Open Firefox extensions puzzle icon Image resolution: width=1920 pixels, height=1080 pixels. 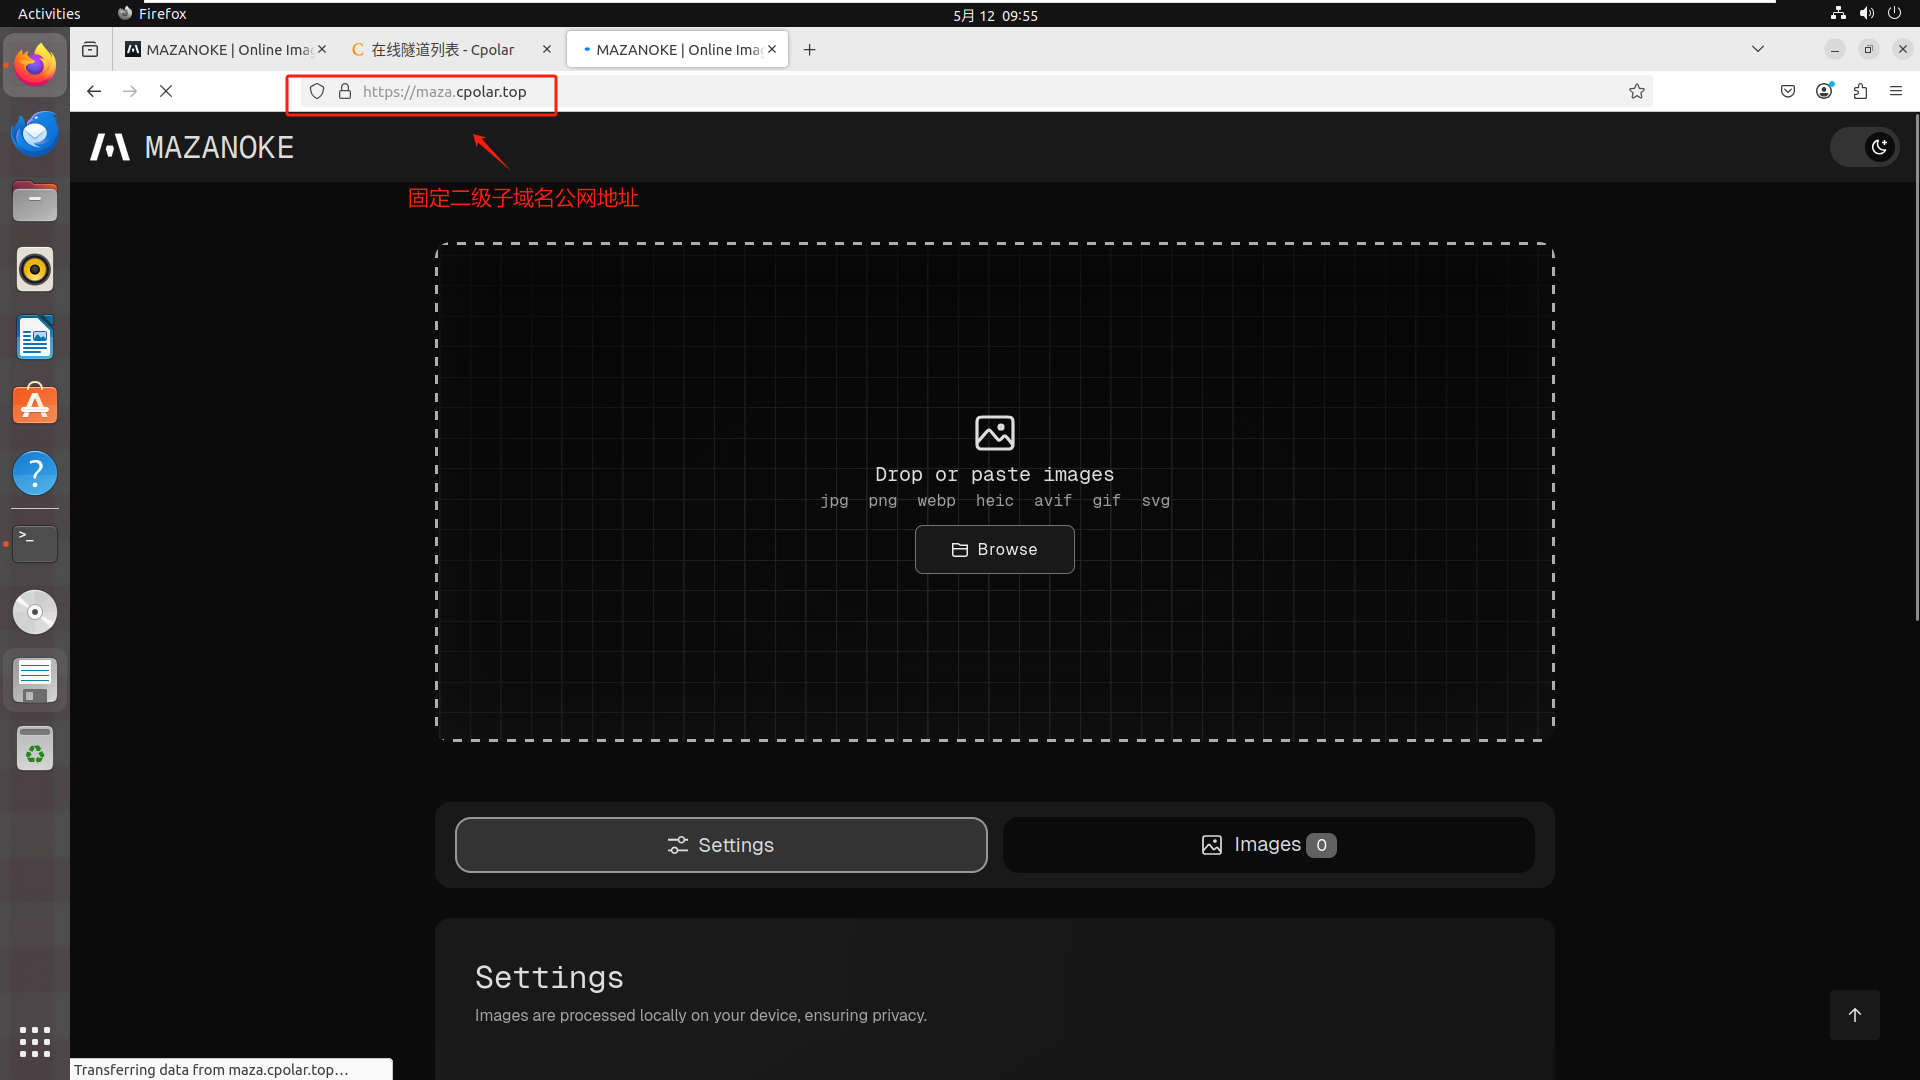(x=1860, y=91)
